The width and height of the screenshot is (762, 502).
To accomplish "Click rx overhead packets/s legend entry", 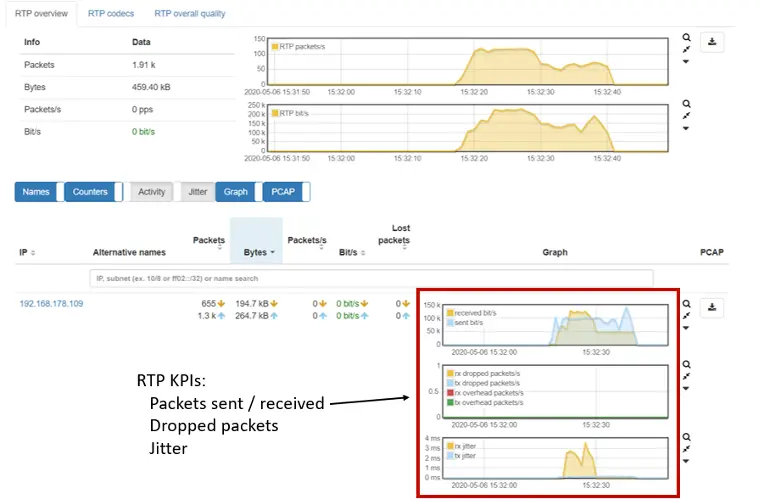I will click(485, 393).
